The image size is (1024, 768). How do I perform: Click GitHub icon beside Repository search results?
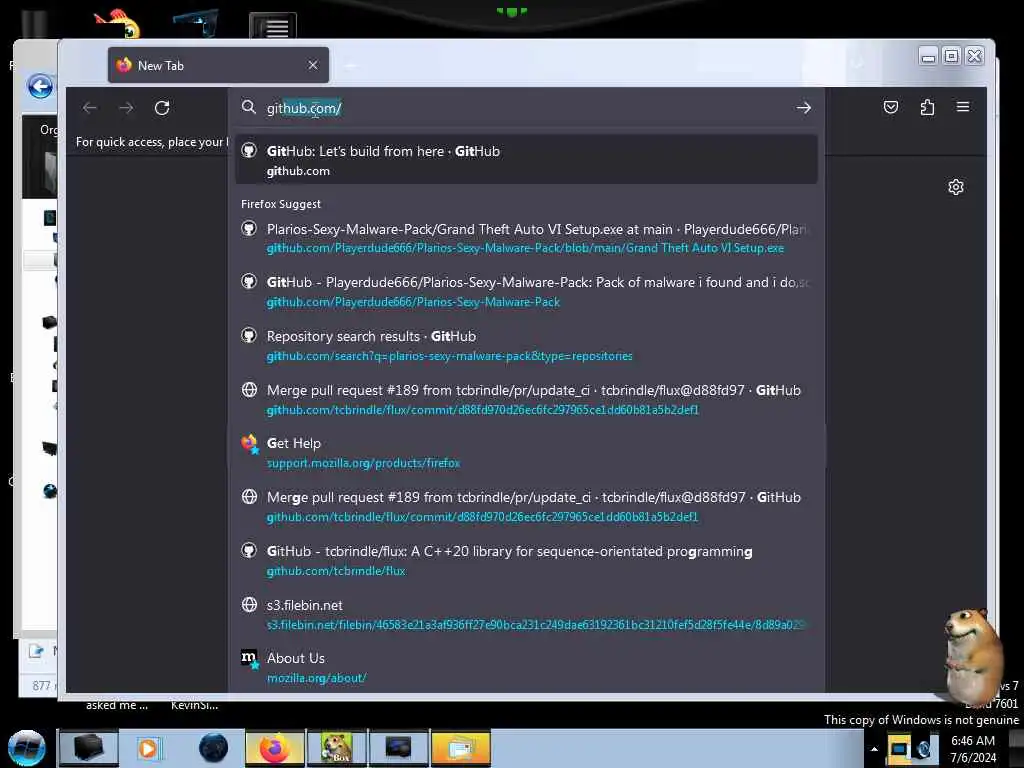pos(249,336)
